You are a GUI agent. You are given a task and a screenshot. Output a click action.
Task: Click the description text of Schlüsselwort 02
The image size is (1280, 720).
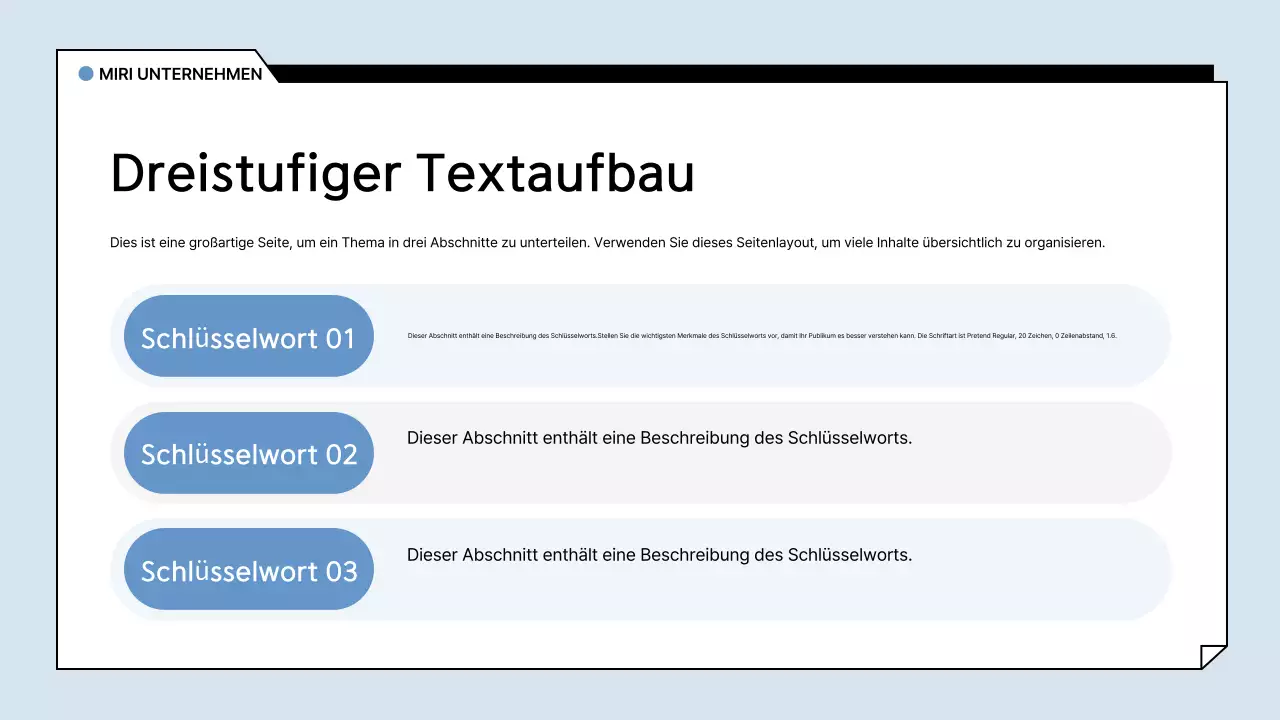coord(659,438)
